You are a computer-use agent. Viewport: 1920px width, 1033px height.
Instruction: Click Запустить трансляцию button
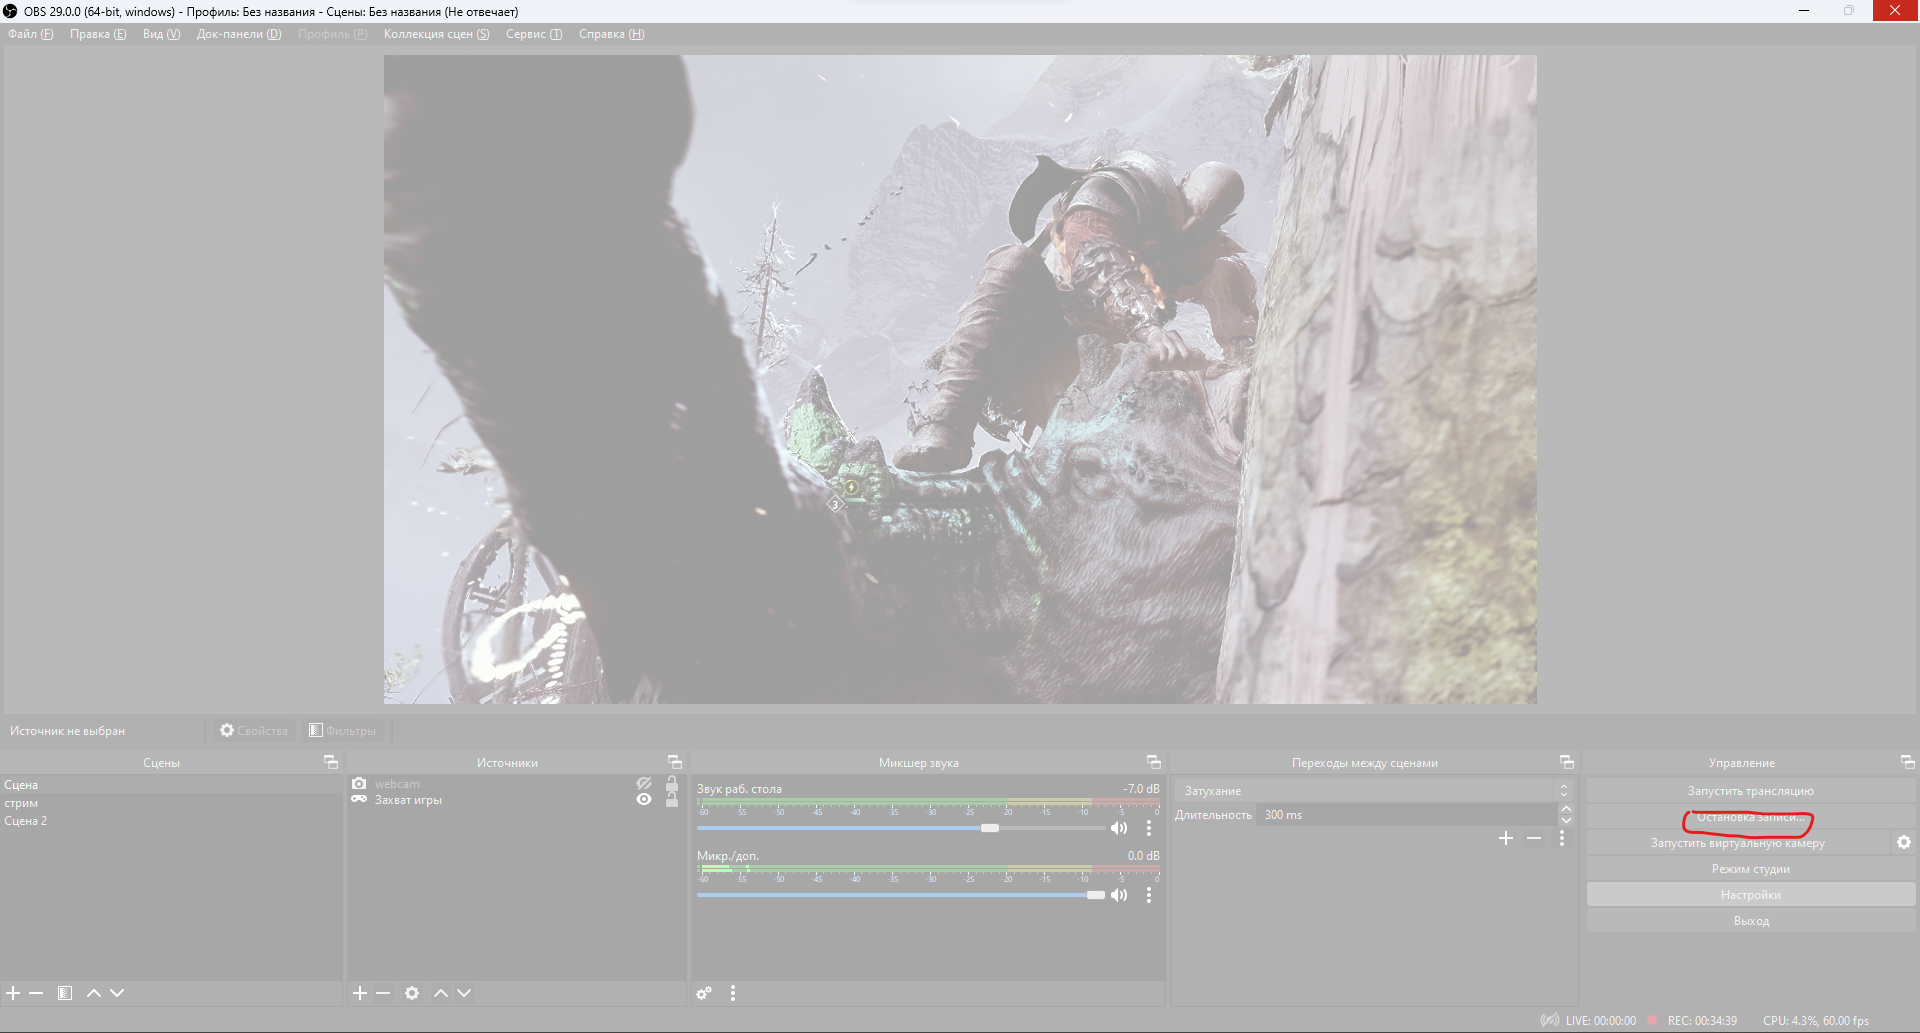(x=1750, y=791)
